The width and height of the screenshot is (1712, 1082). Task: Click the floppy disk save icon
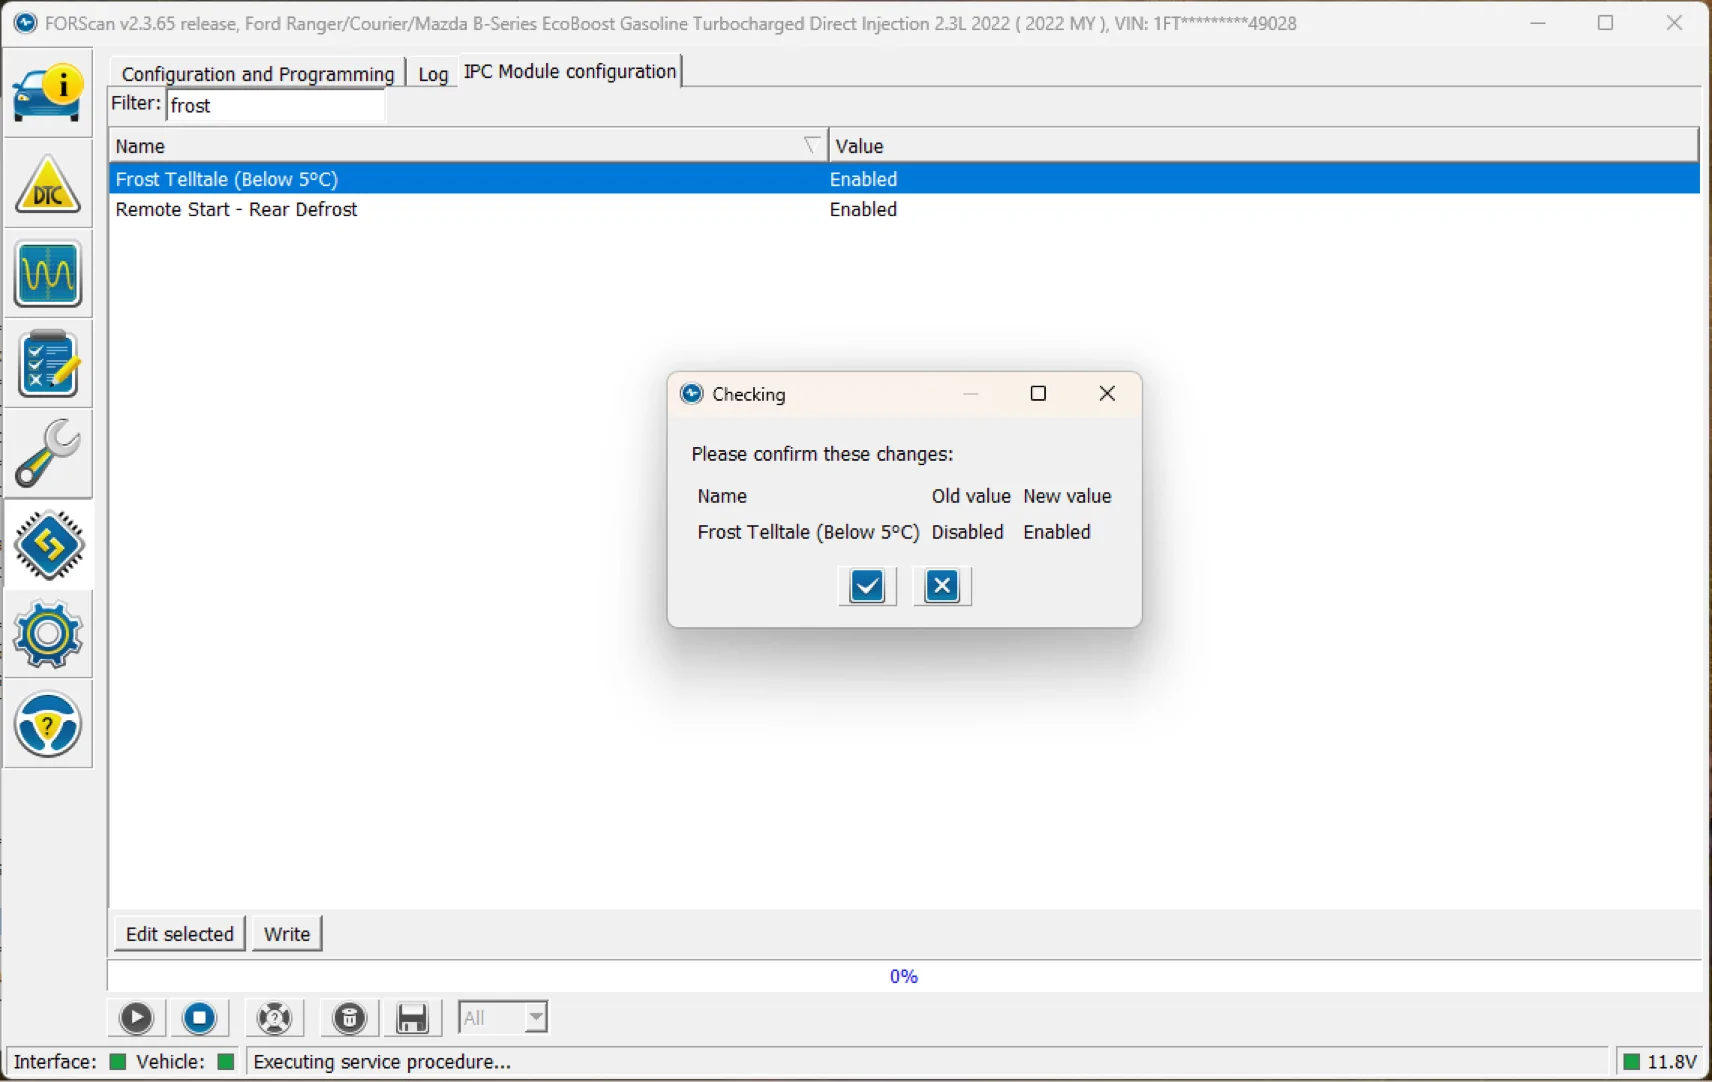click(x=413, y=1018)
